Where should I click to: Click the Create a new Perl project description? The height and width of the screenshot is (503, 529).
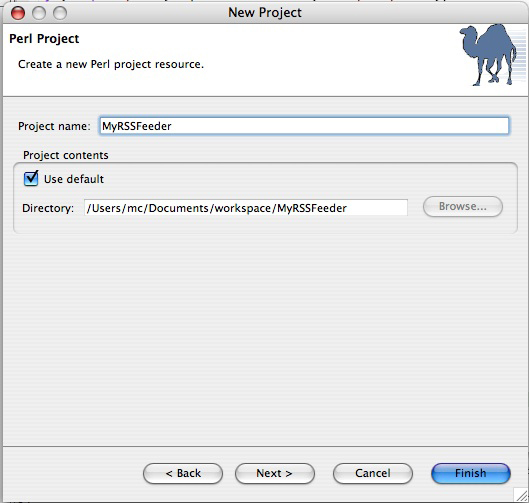[111, 64]
